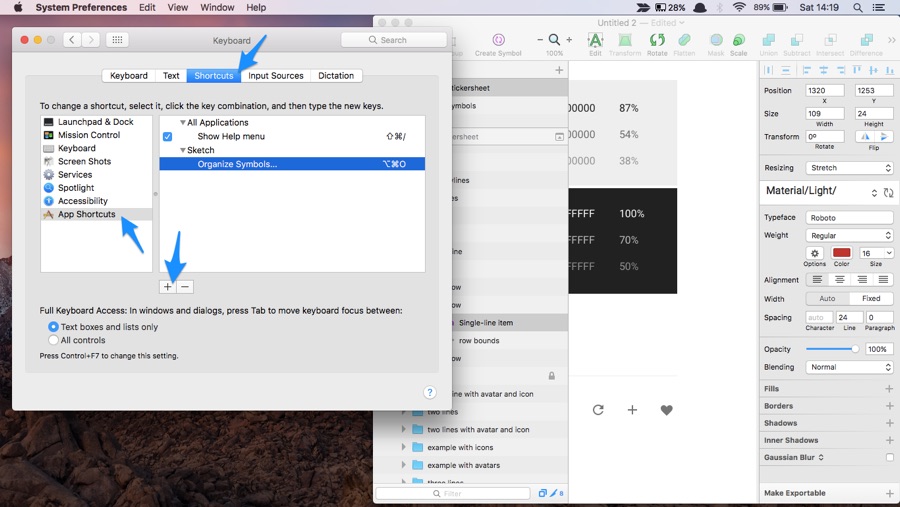The height and width of the screenshot is (507, 900).
Task: Flip the layer vertically
Action: 885,137
